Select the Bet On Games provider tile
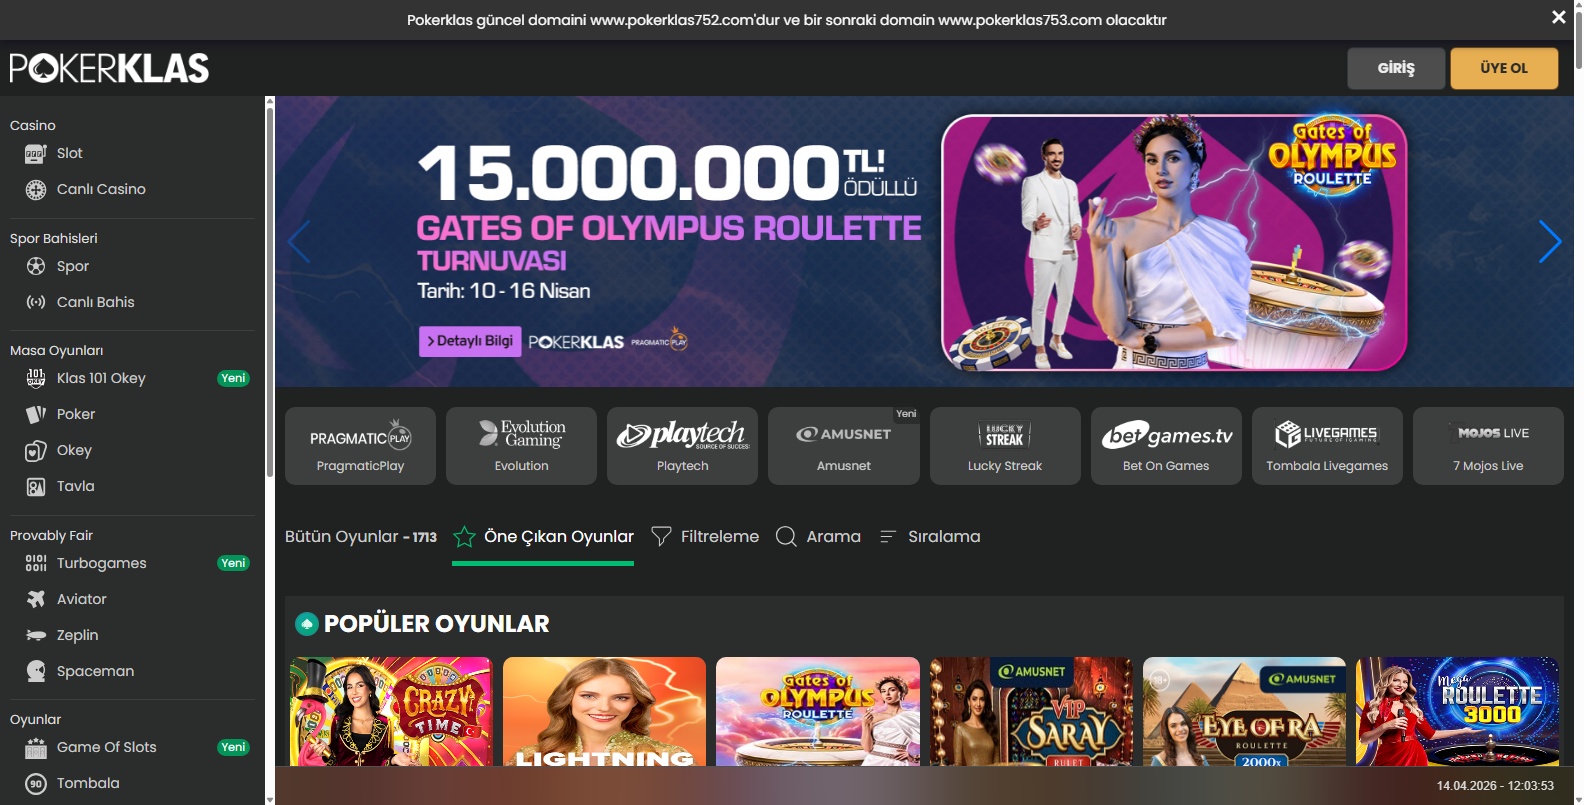Image resolution: width=1584 pixels, height=805 pixels. 1166,446
